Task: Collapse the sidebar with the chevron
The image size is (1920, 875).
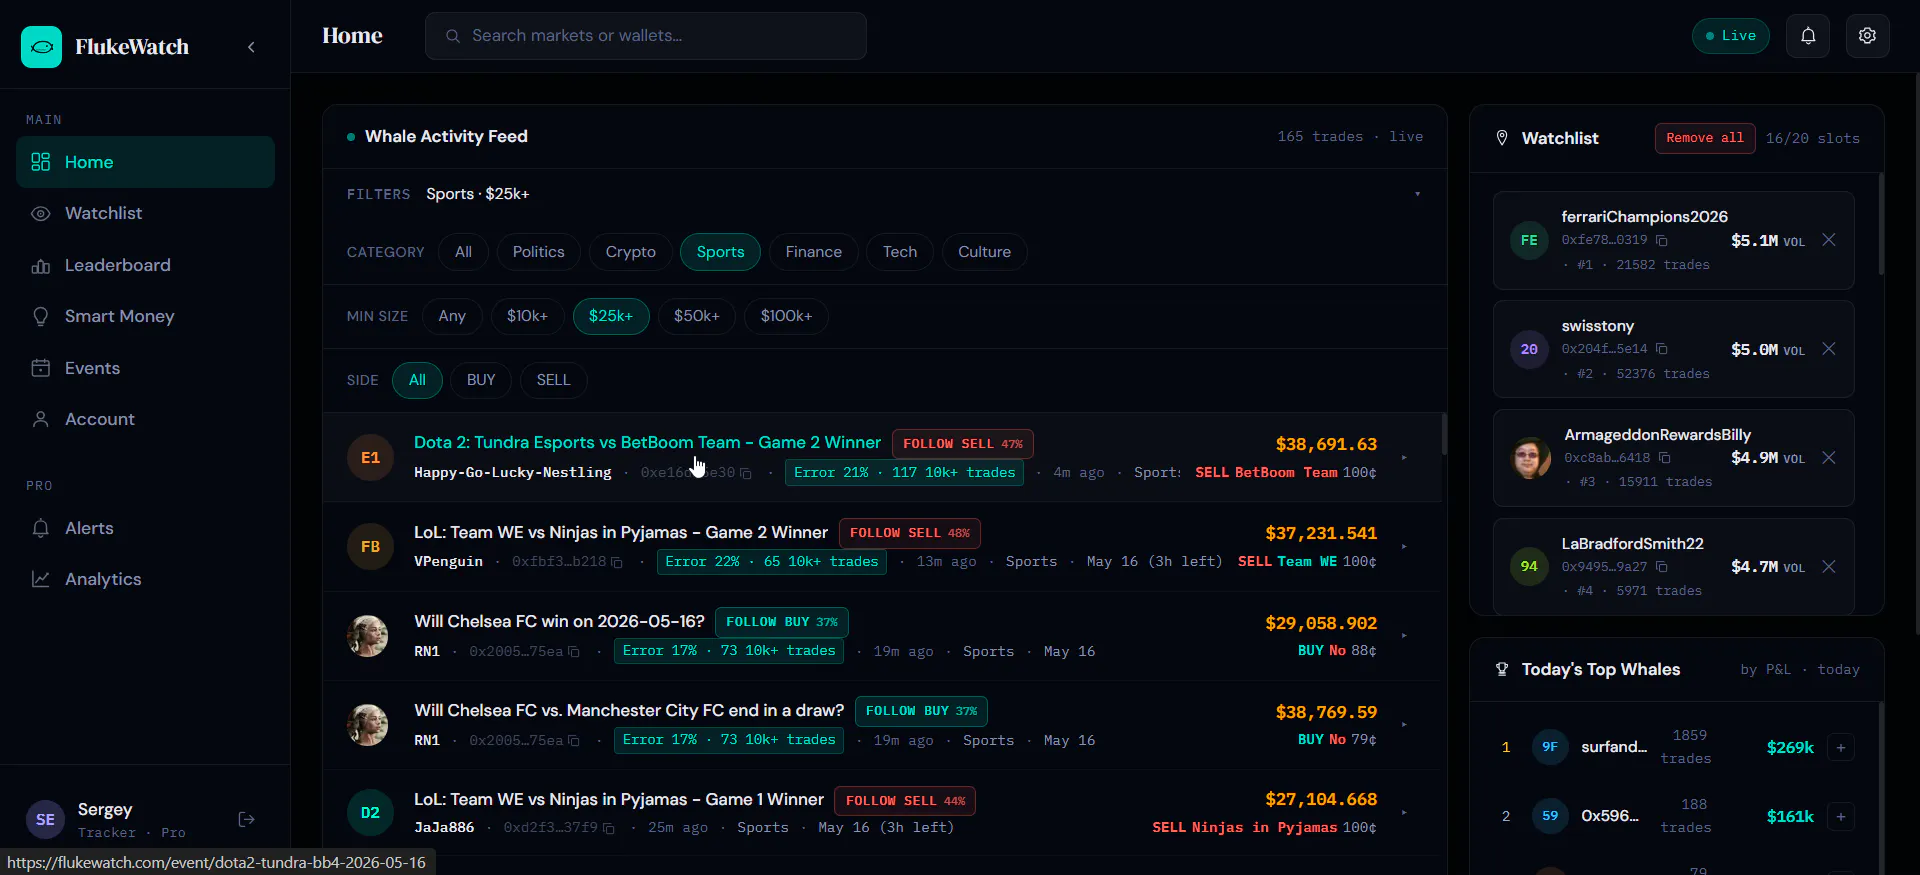Action: coord(251,47)
